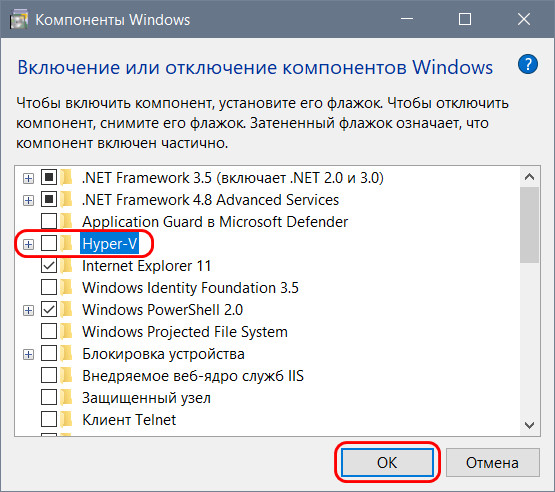The height and width of the screenshot is (492, 555).
Task: Expand the Hyper-V tree node
Action: click(x=28, y=244)
